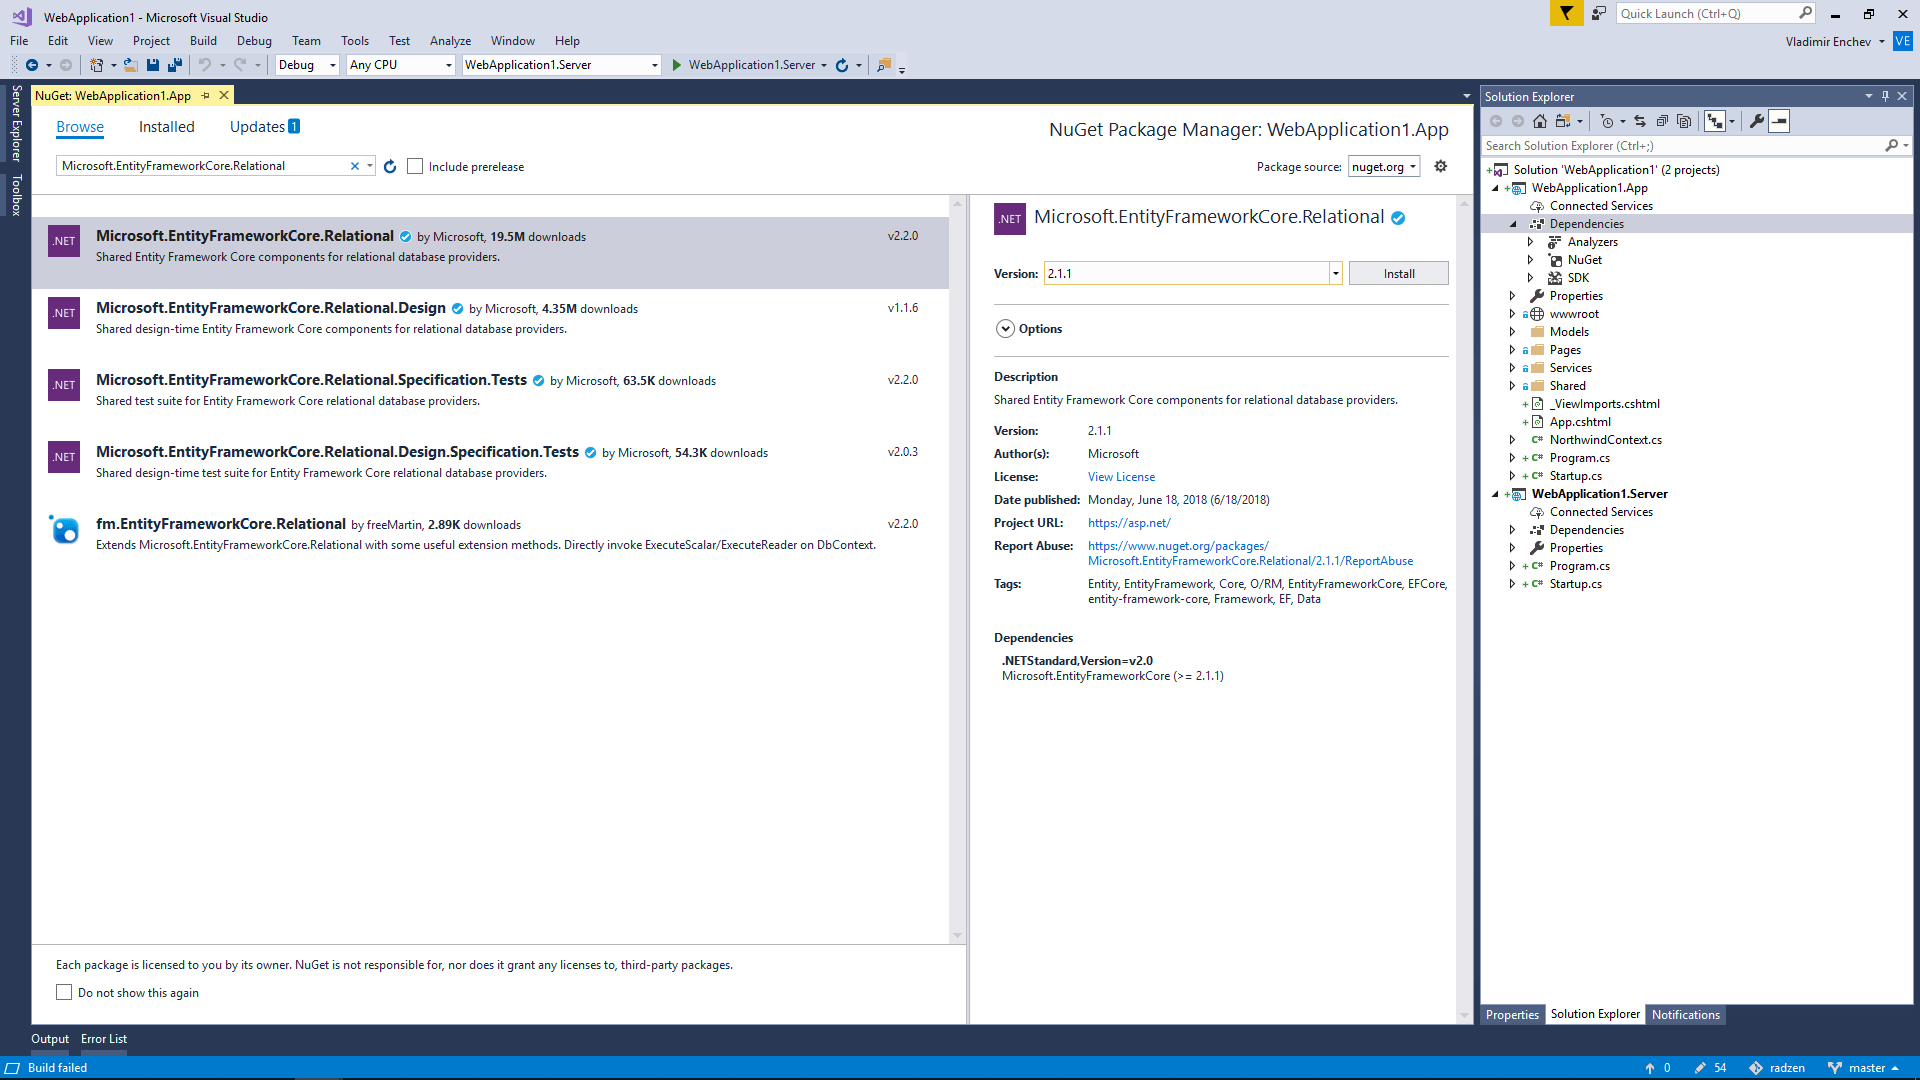The width and height of the screenshot is (1920, 1080).
Task: Toggle Show All Files in Solution Explorer
Action: [1684, 121]
